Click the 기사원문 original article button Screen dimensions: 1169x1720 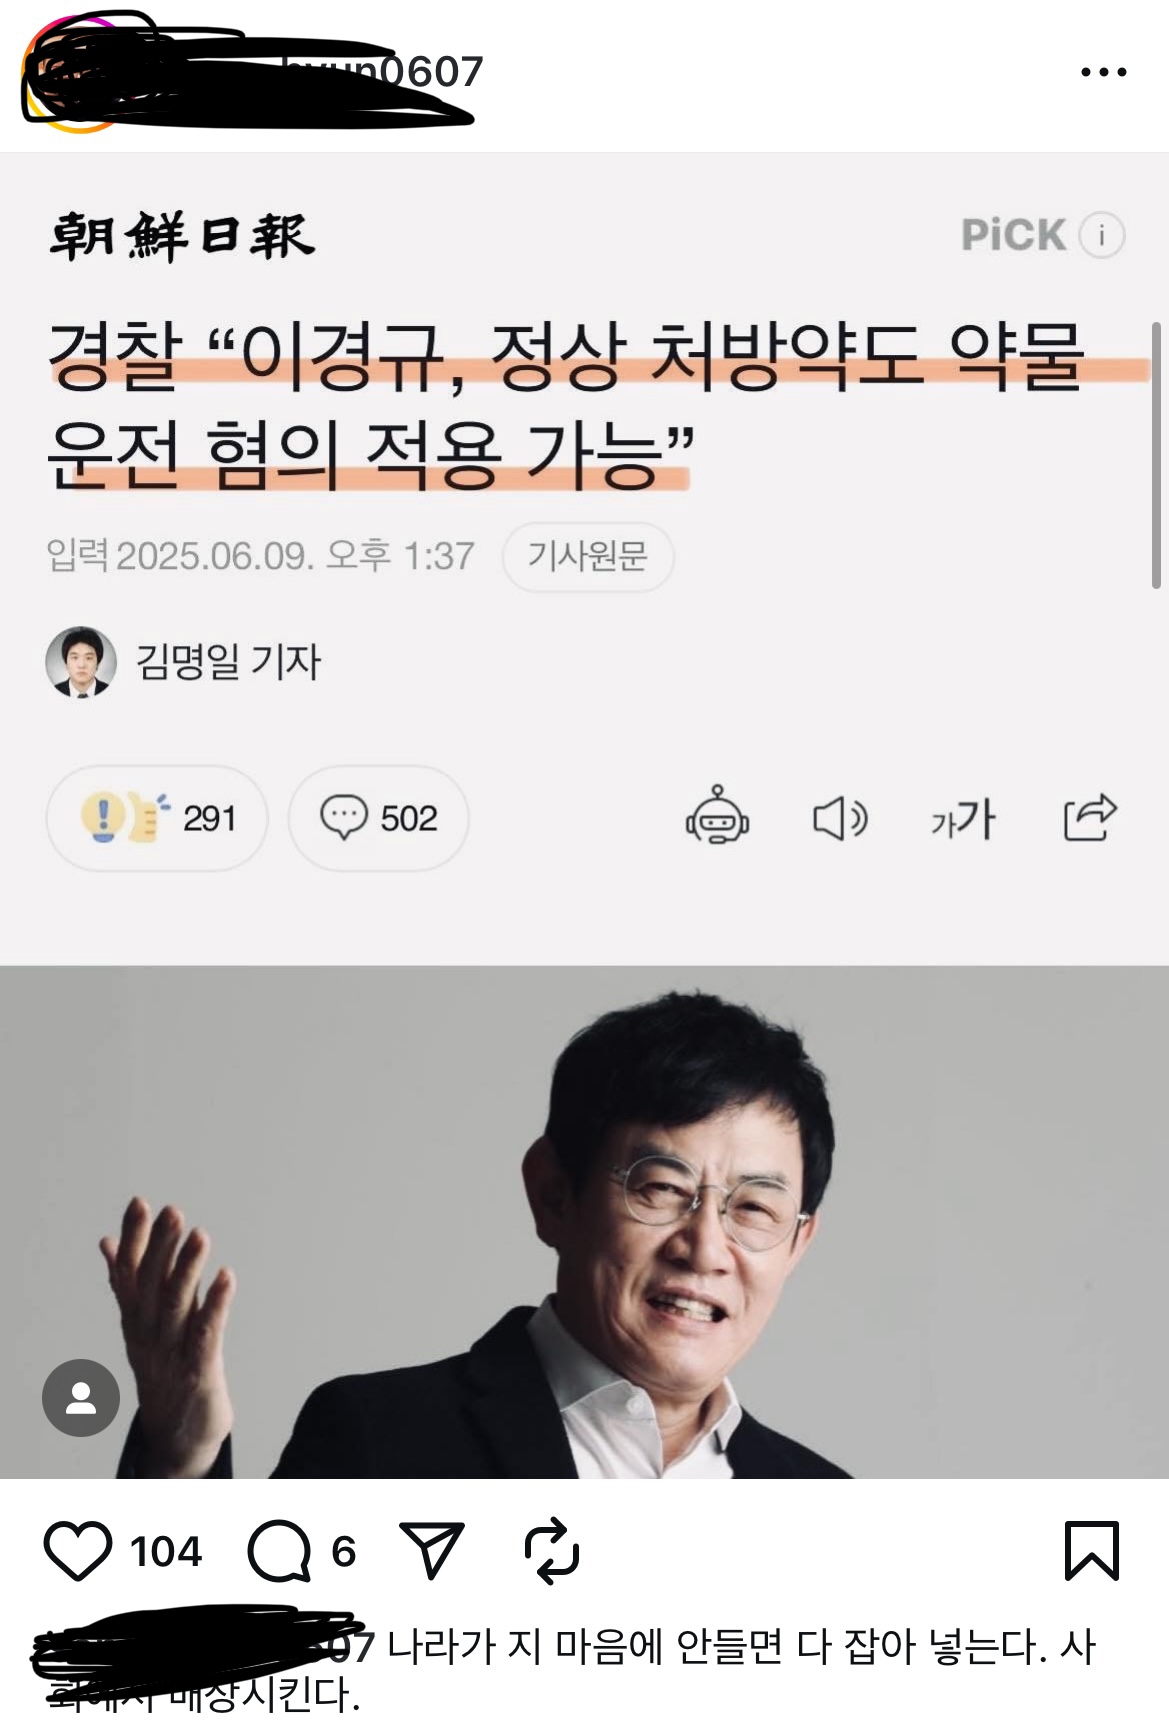click(x=587, y=556)
